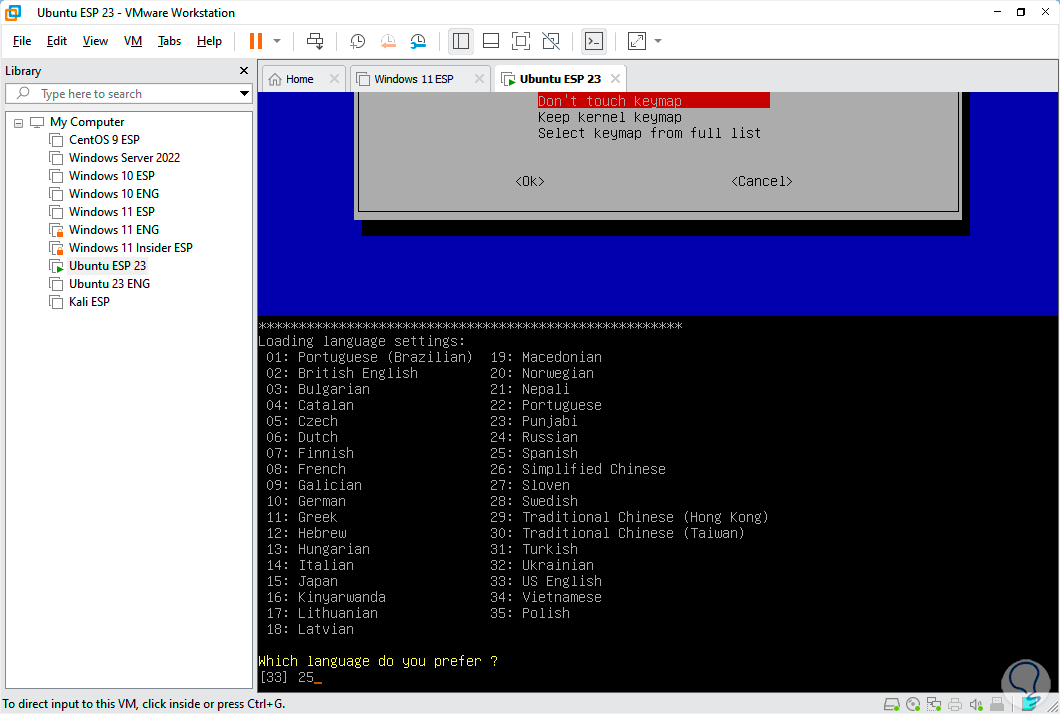Toggle the library sidebar view icon
1060x714 pixels.
point(461,41)
